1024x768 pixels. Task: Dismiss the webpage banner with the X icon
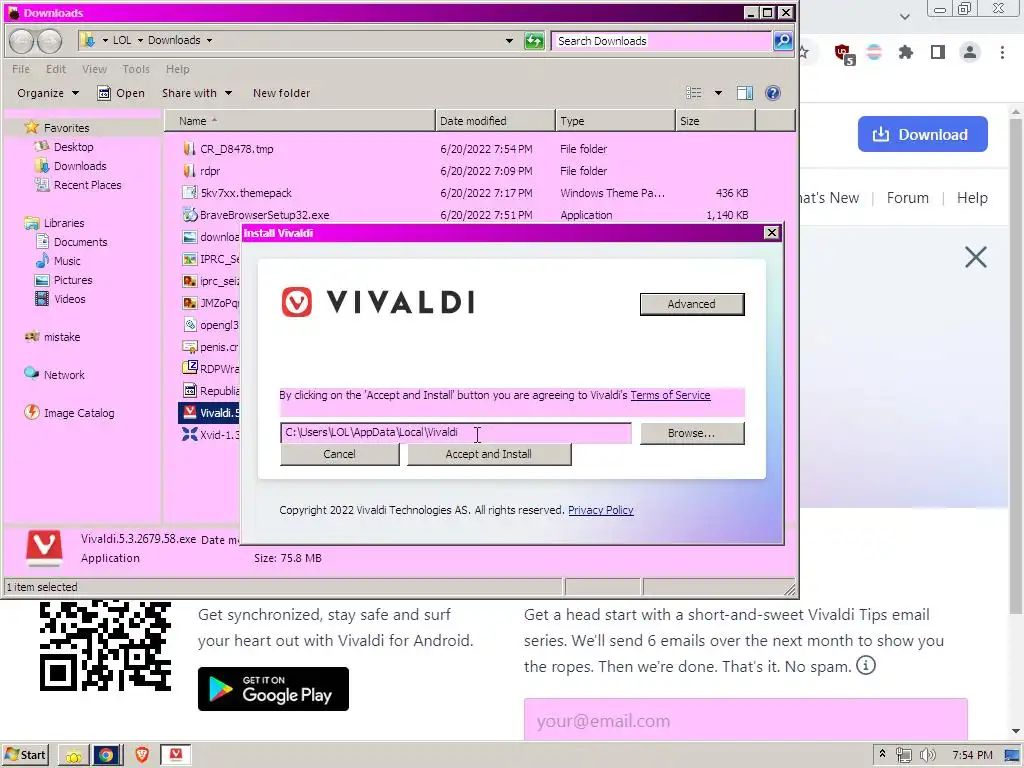[x=976, y=257]
